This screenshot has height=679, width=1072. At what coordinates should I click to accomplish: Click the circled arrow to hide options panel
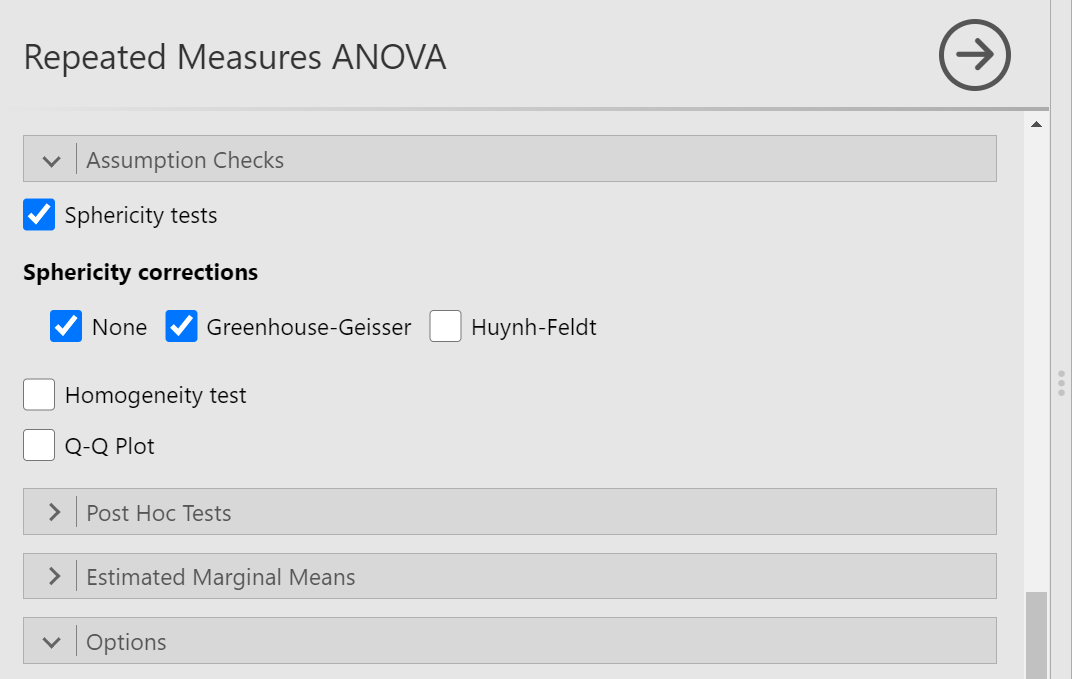coord(974,55)
